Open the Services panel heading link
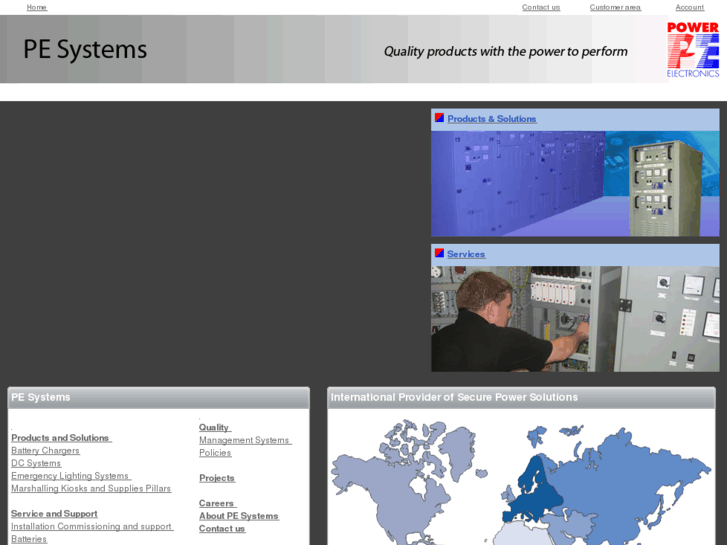The height and width of the screenshot is (545, 727). pos(466,254)
